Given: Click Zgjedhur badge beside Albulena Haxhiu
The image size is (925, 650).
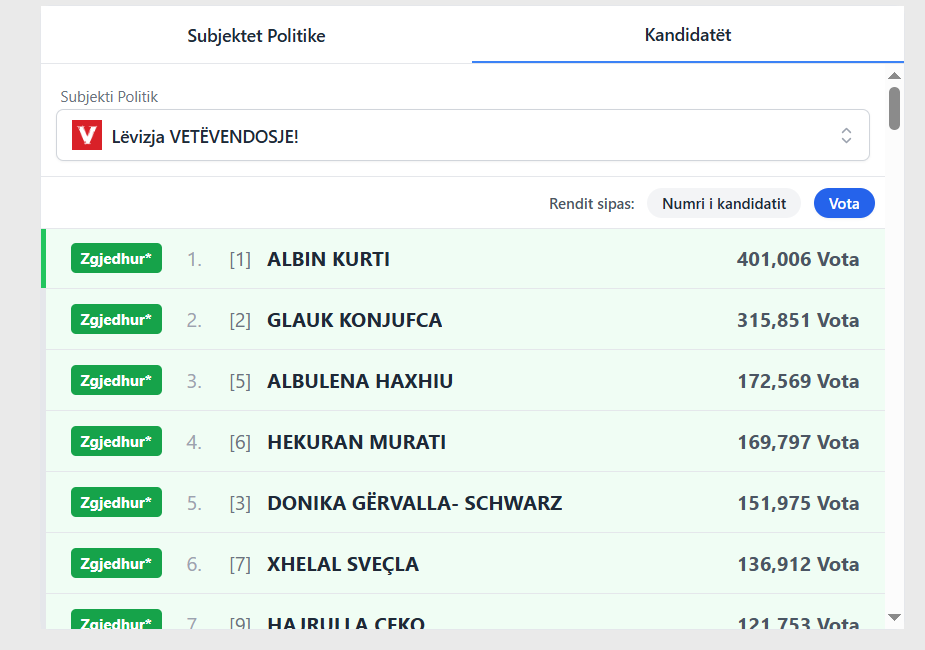Looking at the screenshot, I should click(x=116, y=381).
